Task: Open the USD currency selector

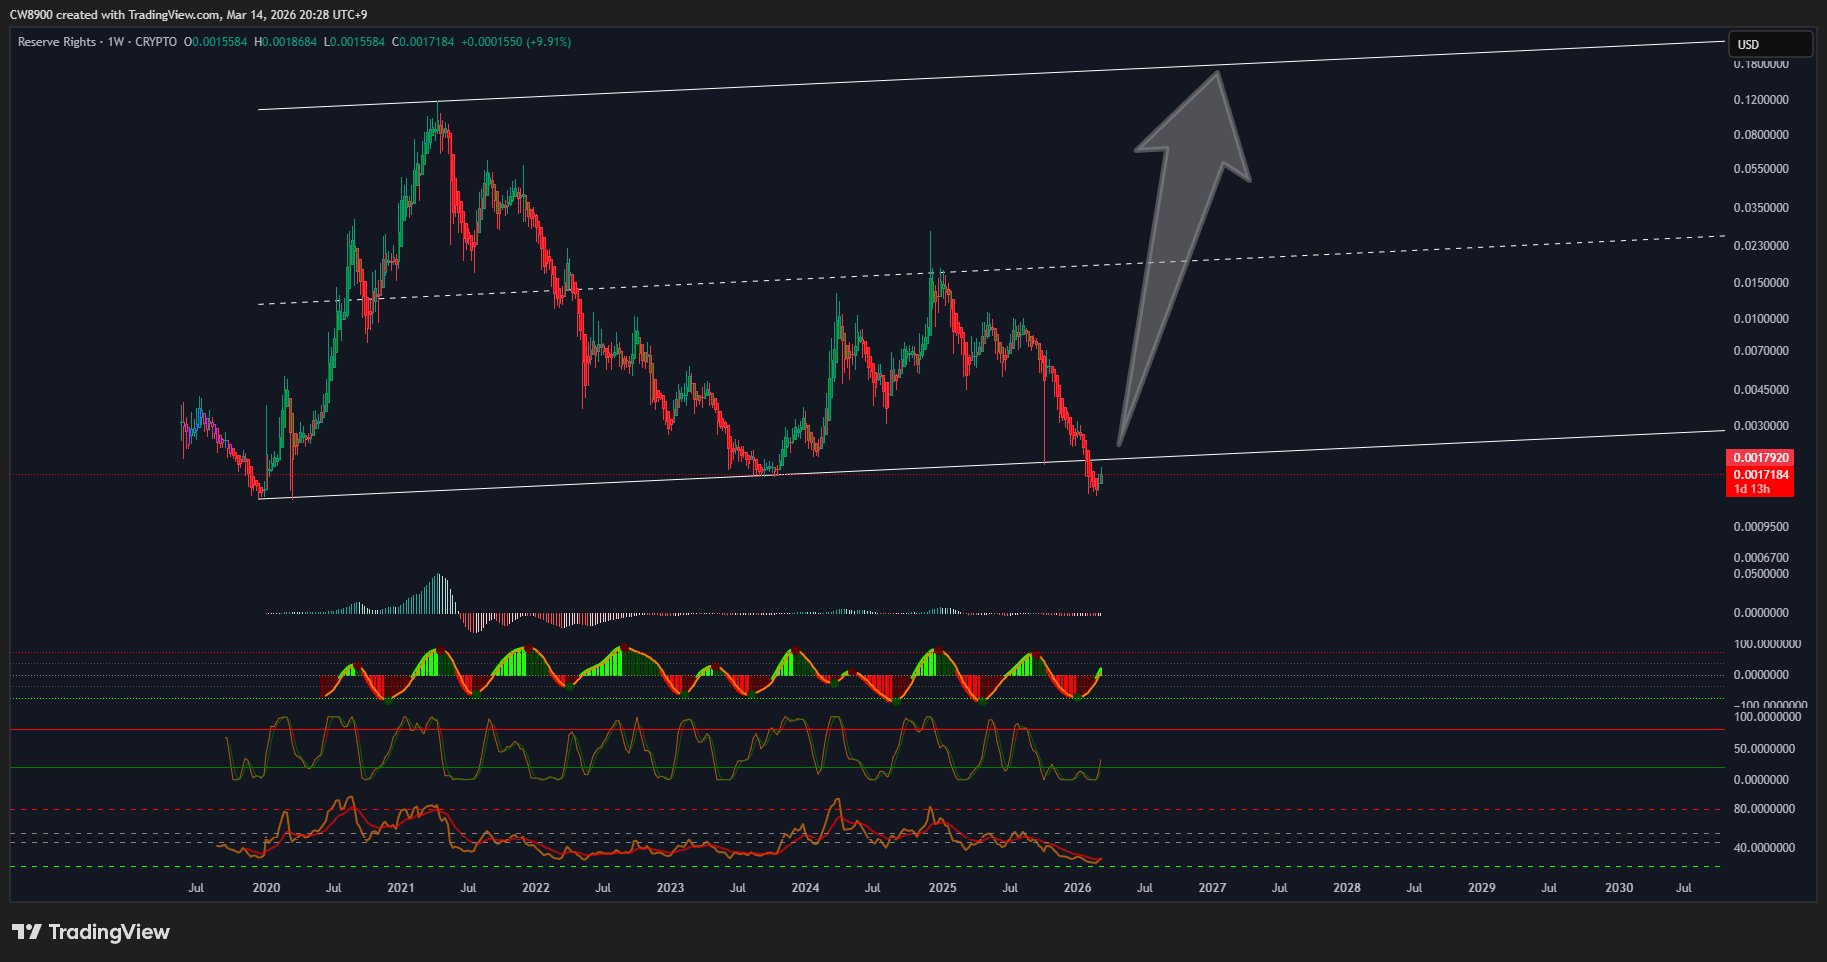Action: [1770, 44]
